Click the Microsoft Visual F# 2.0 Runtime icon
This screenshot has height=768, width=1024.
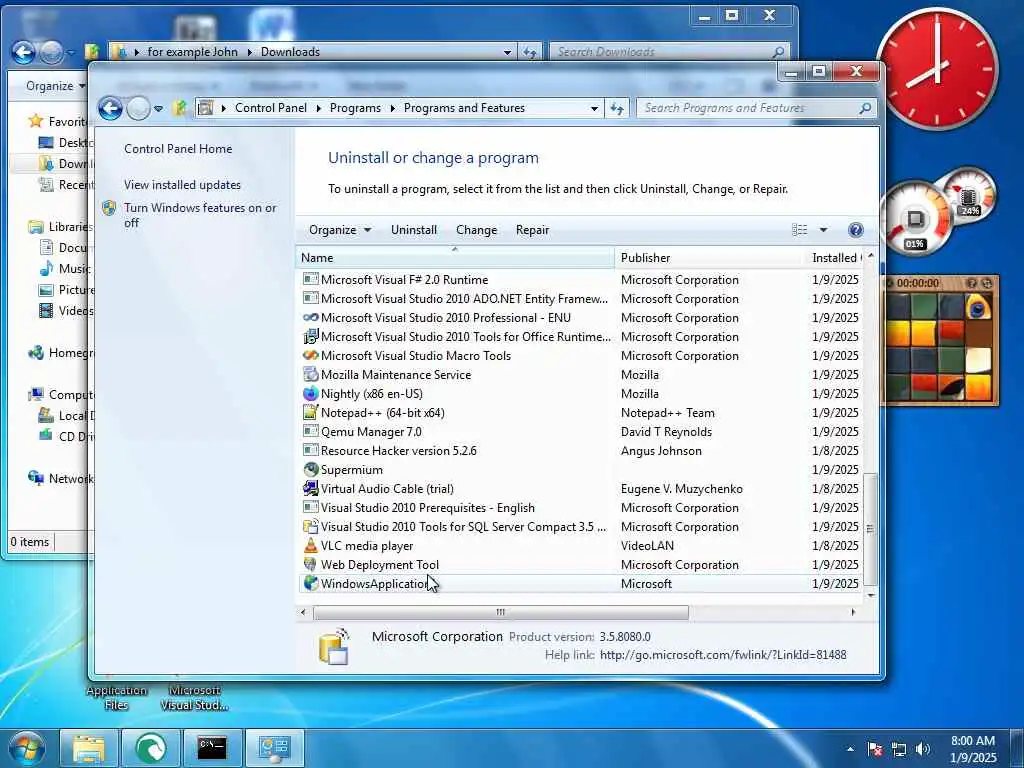click(x=311, y=280)
